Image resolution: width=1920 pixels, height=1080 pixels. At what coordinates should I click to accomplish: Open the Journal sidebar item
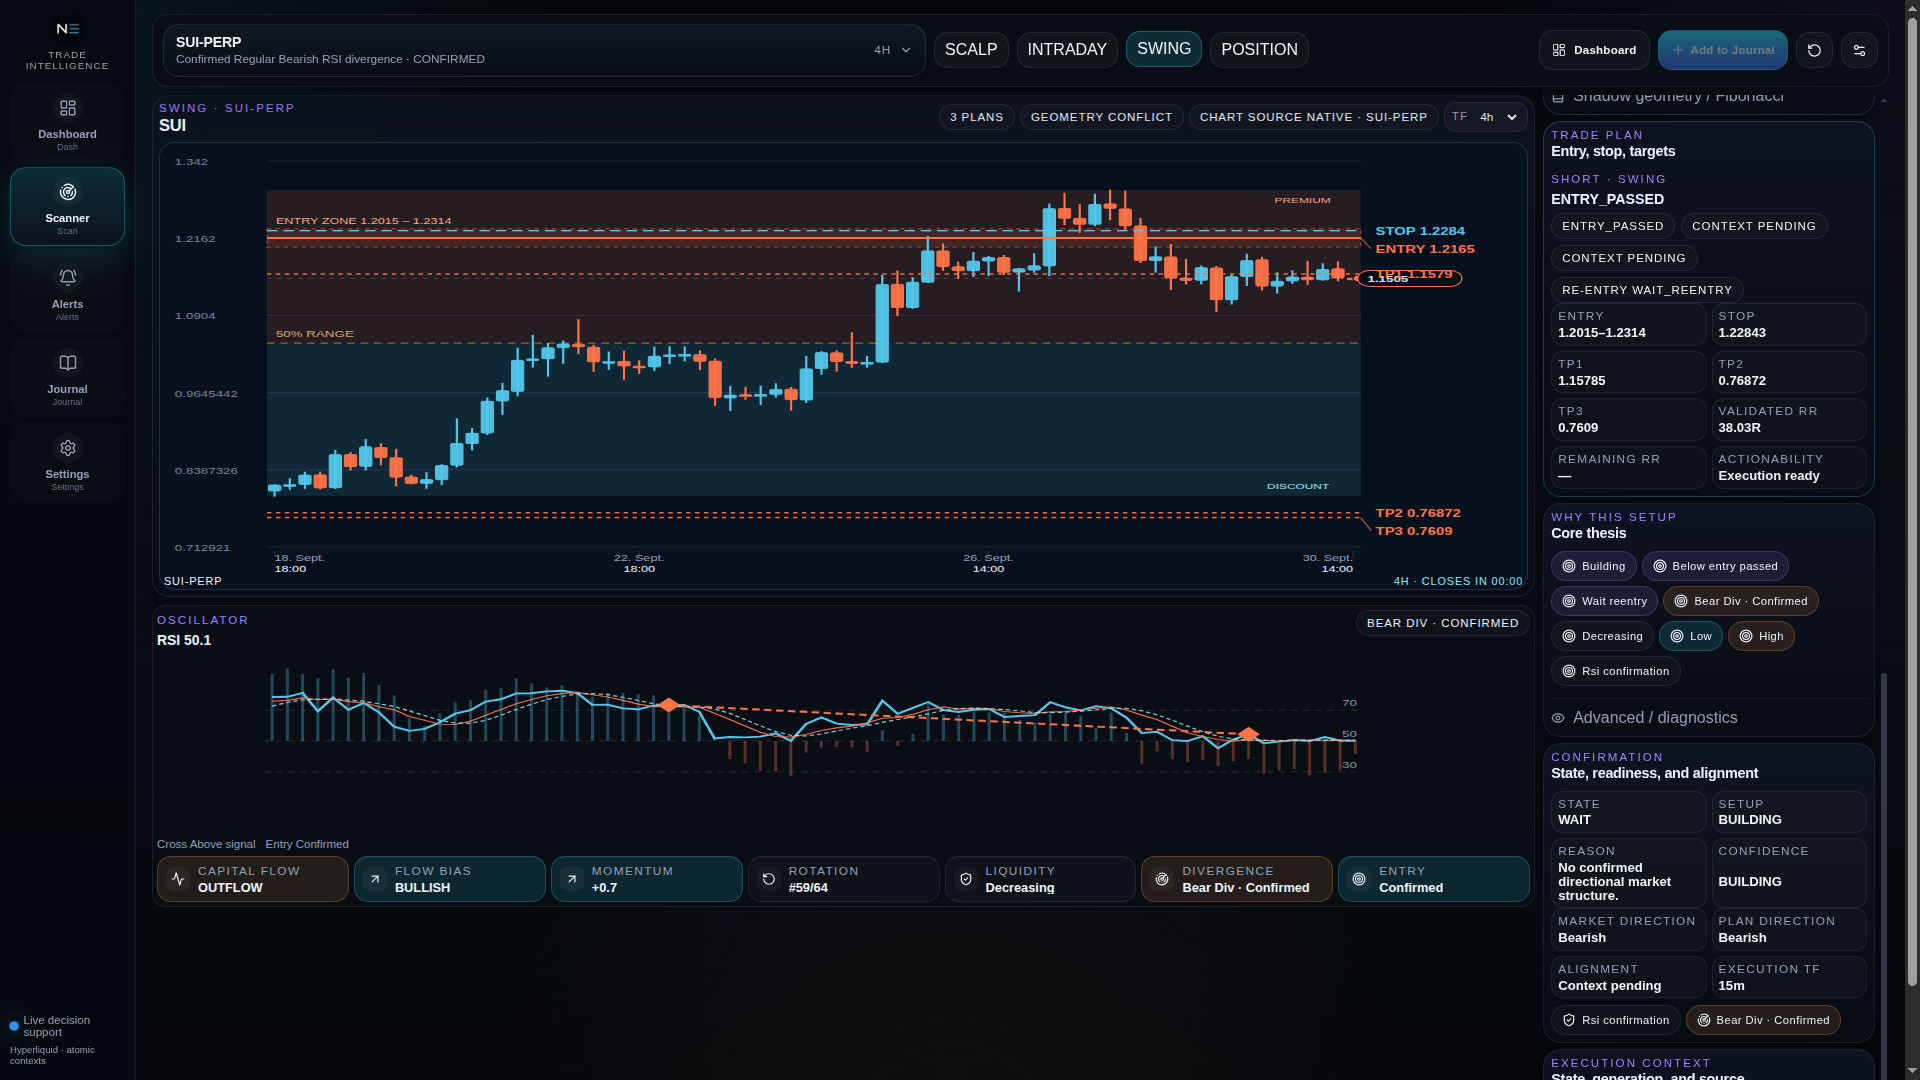[x=67, y=377]
